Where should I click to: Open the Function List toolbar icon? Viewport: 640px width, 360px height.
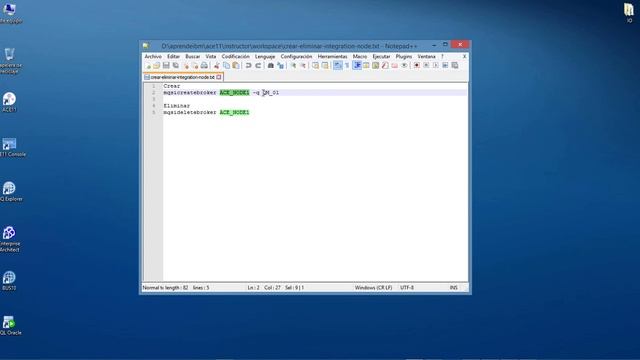pyautogui.click(x=385, y=66)
